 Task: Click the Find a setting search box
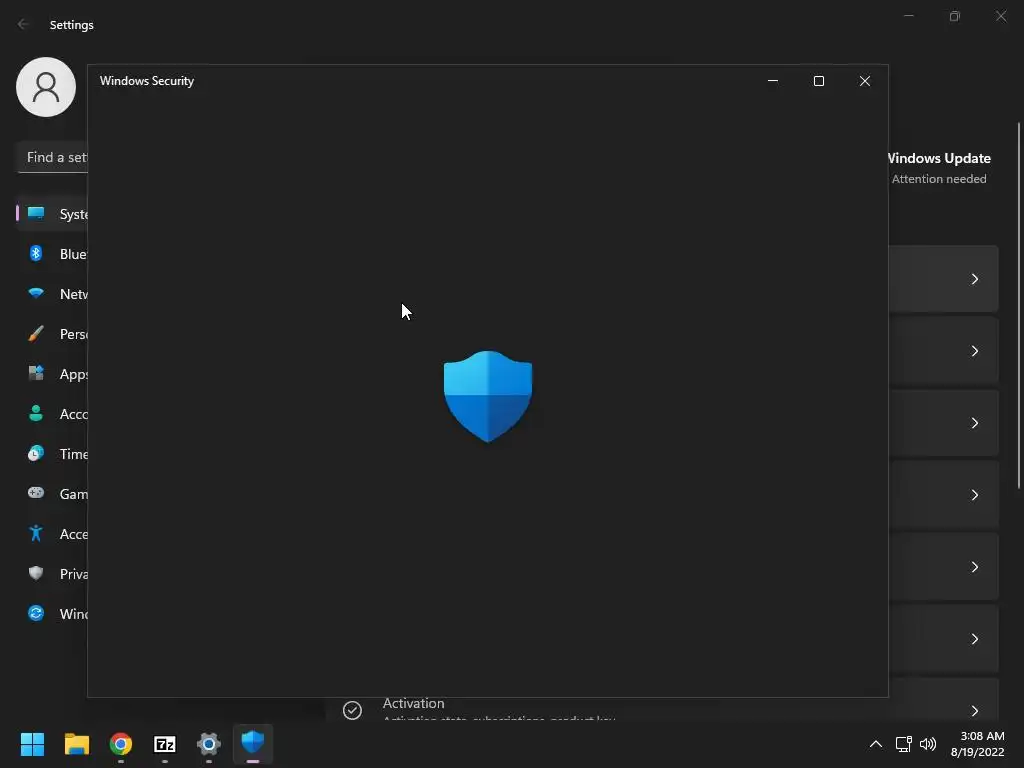(x=52, y=157)
